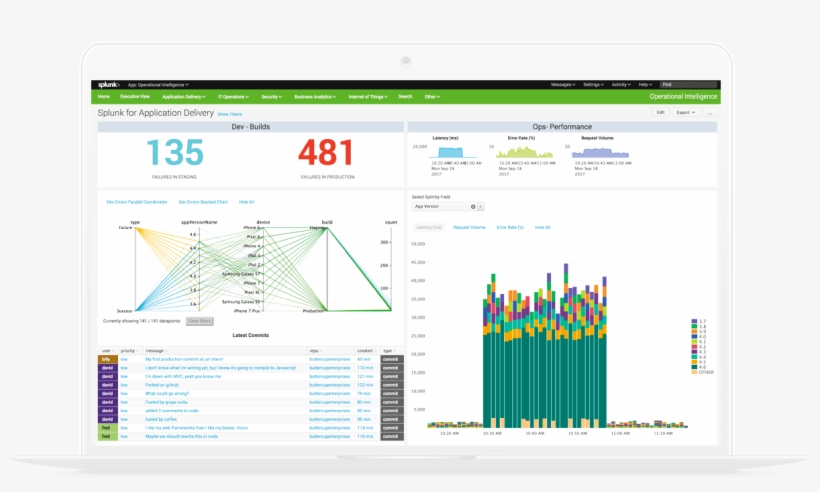Click the commit badge in billy's row
This screenshot has width=820, height=492.
pyautogui.click(x=391, y=359)
